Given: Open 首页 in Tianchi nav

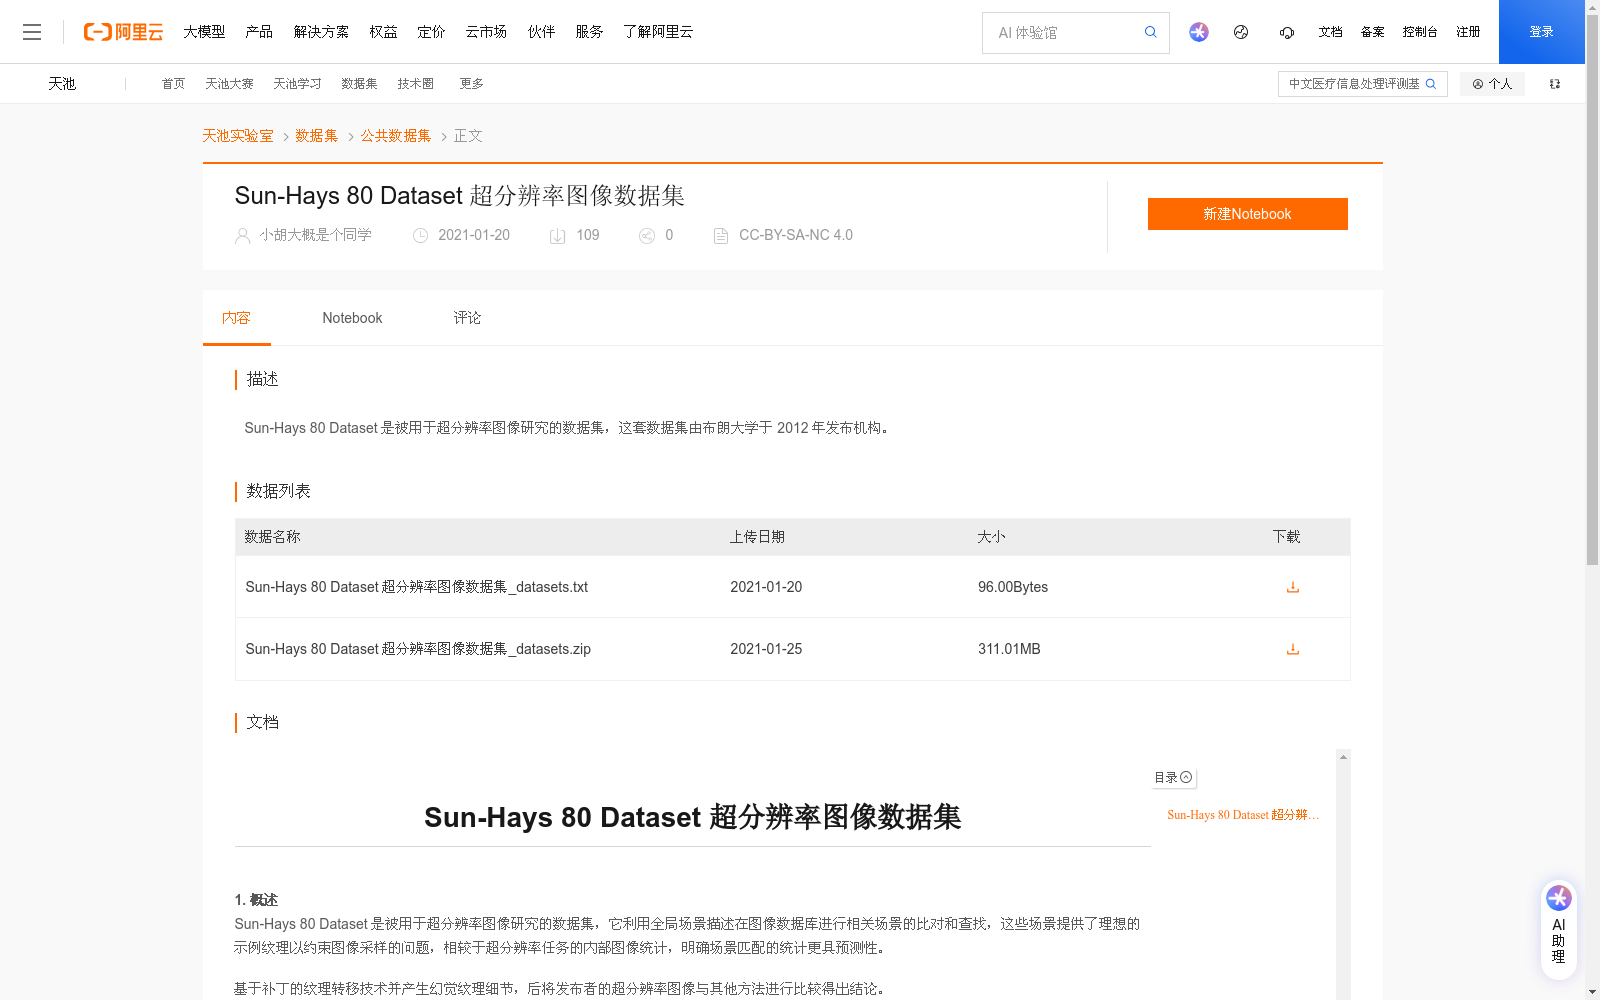Looking at the screenshot, I should point(173,84).
